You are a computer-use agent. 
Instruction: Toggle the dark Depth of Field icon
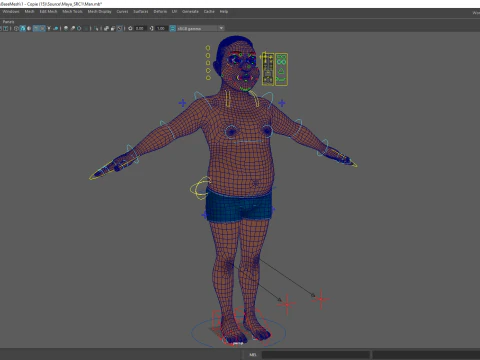coord(86,29)
